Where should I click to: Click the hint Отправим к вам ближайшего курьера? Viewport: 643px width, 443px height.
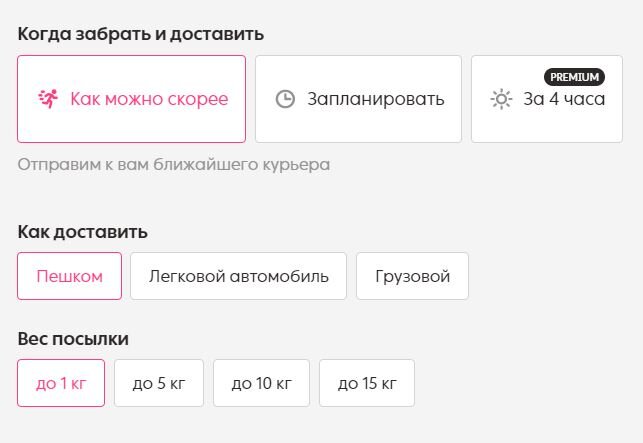click(x=174, y=165)
